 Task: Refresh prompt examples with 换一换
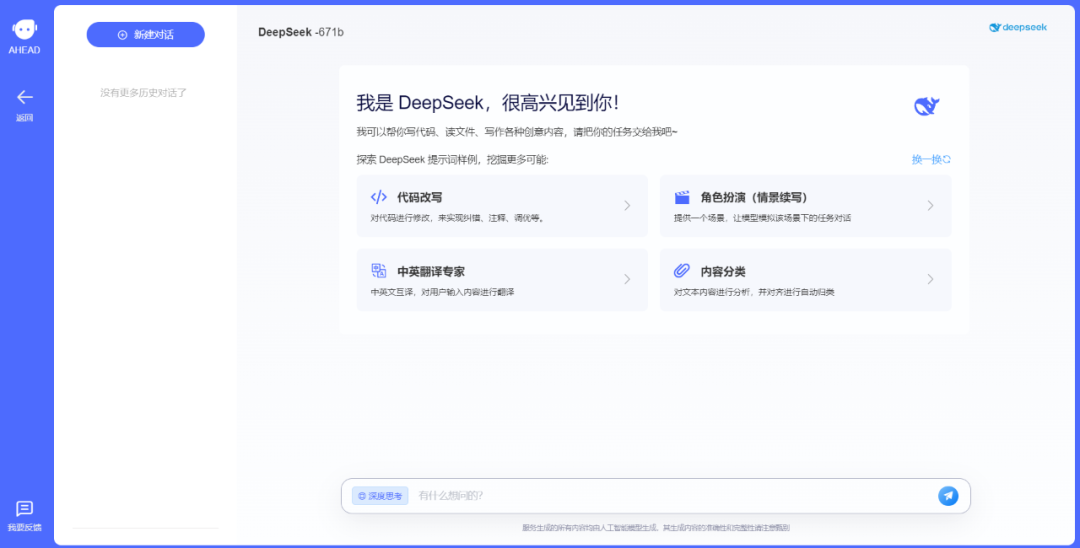pyautogui.click(x=931, y=159)
